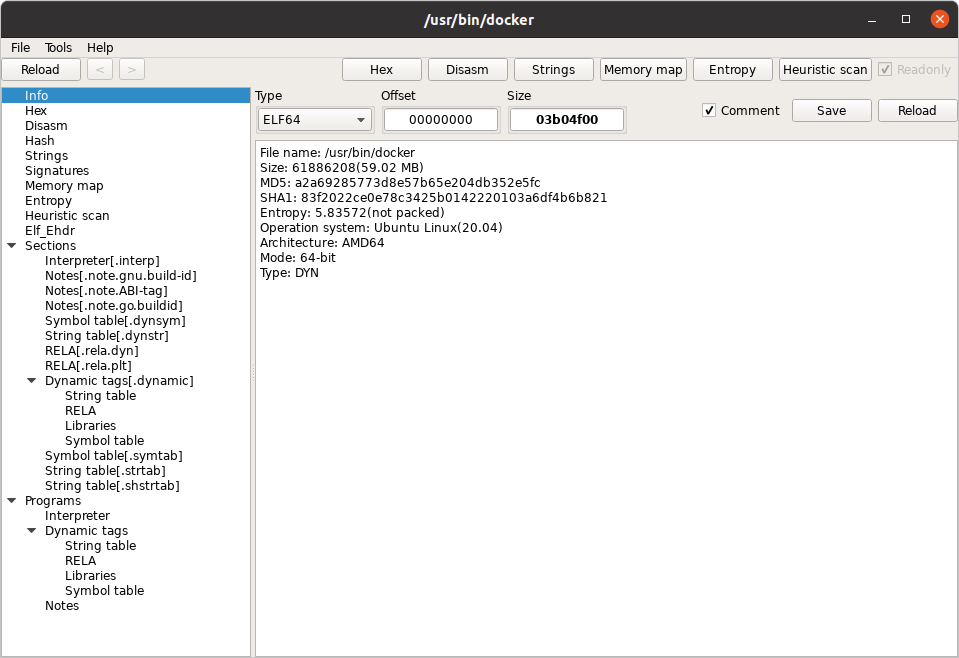This screenshot has height=658, width=959.
Task: Open the ELF64 Type dropdown
Action: point(315,120)
